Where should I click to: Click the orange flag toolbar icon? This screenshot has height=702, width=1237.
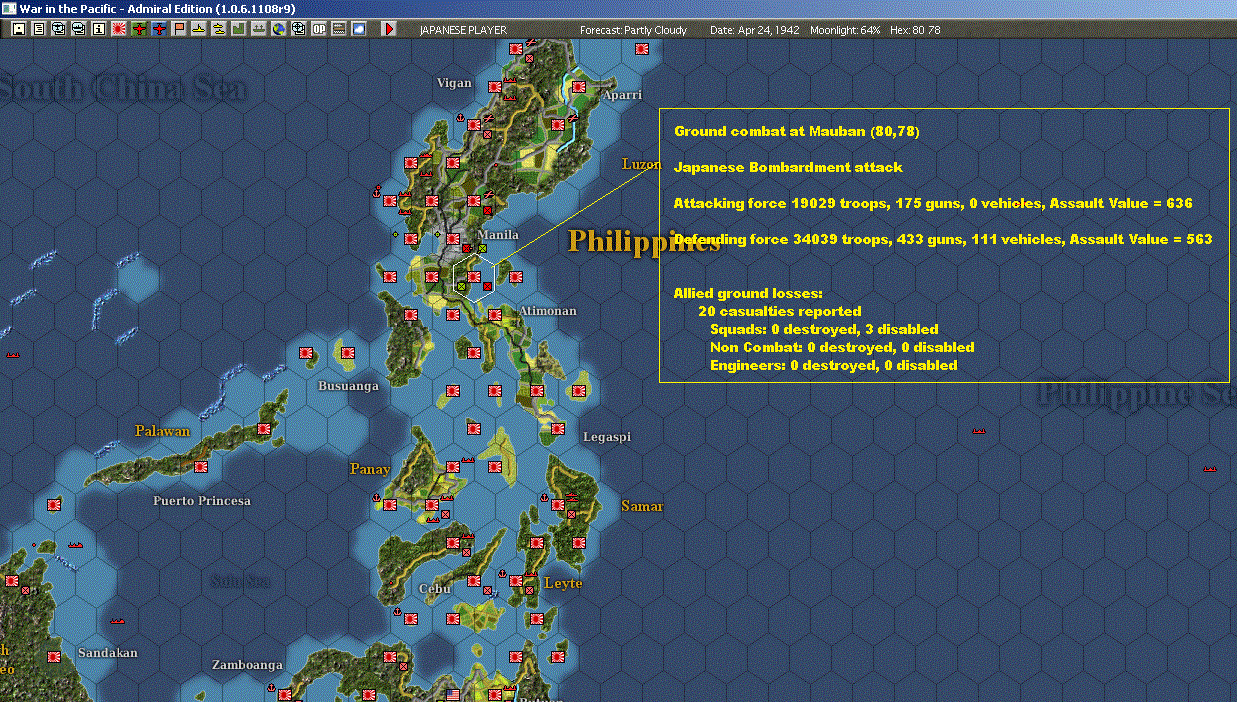click(179, 29)
